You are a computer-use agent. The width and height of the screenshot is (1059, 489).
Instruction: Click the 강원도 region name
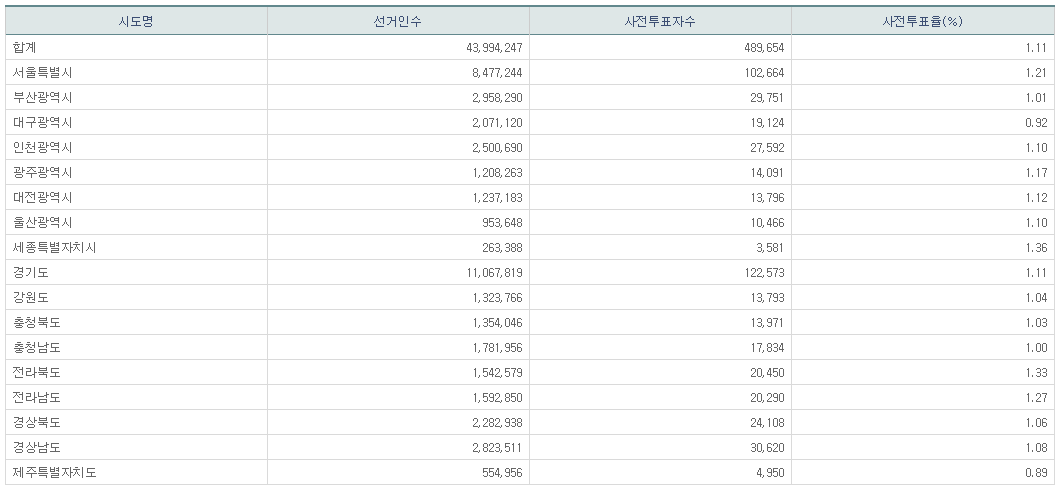[31, 297]
